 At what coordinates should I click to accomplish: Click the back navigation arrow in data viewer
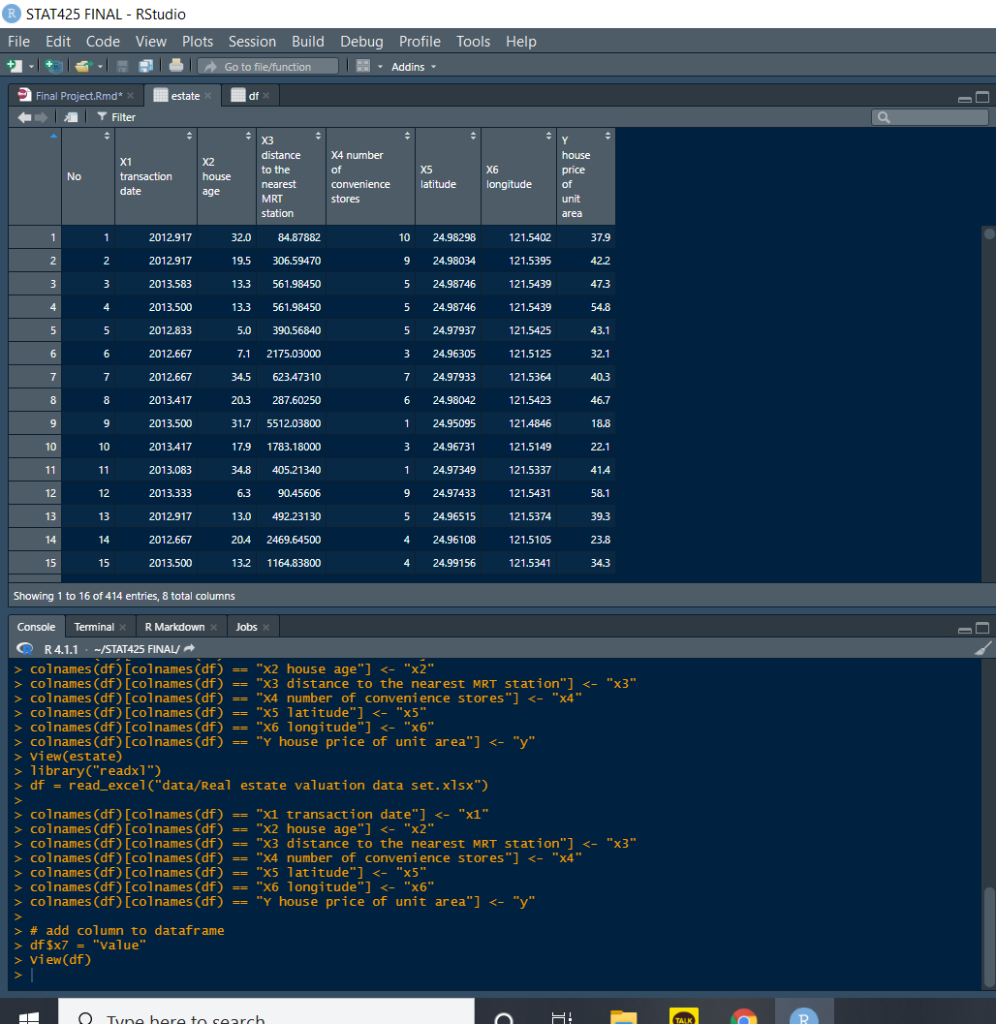(x=24, y=117)
